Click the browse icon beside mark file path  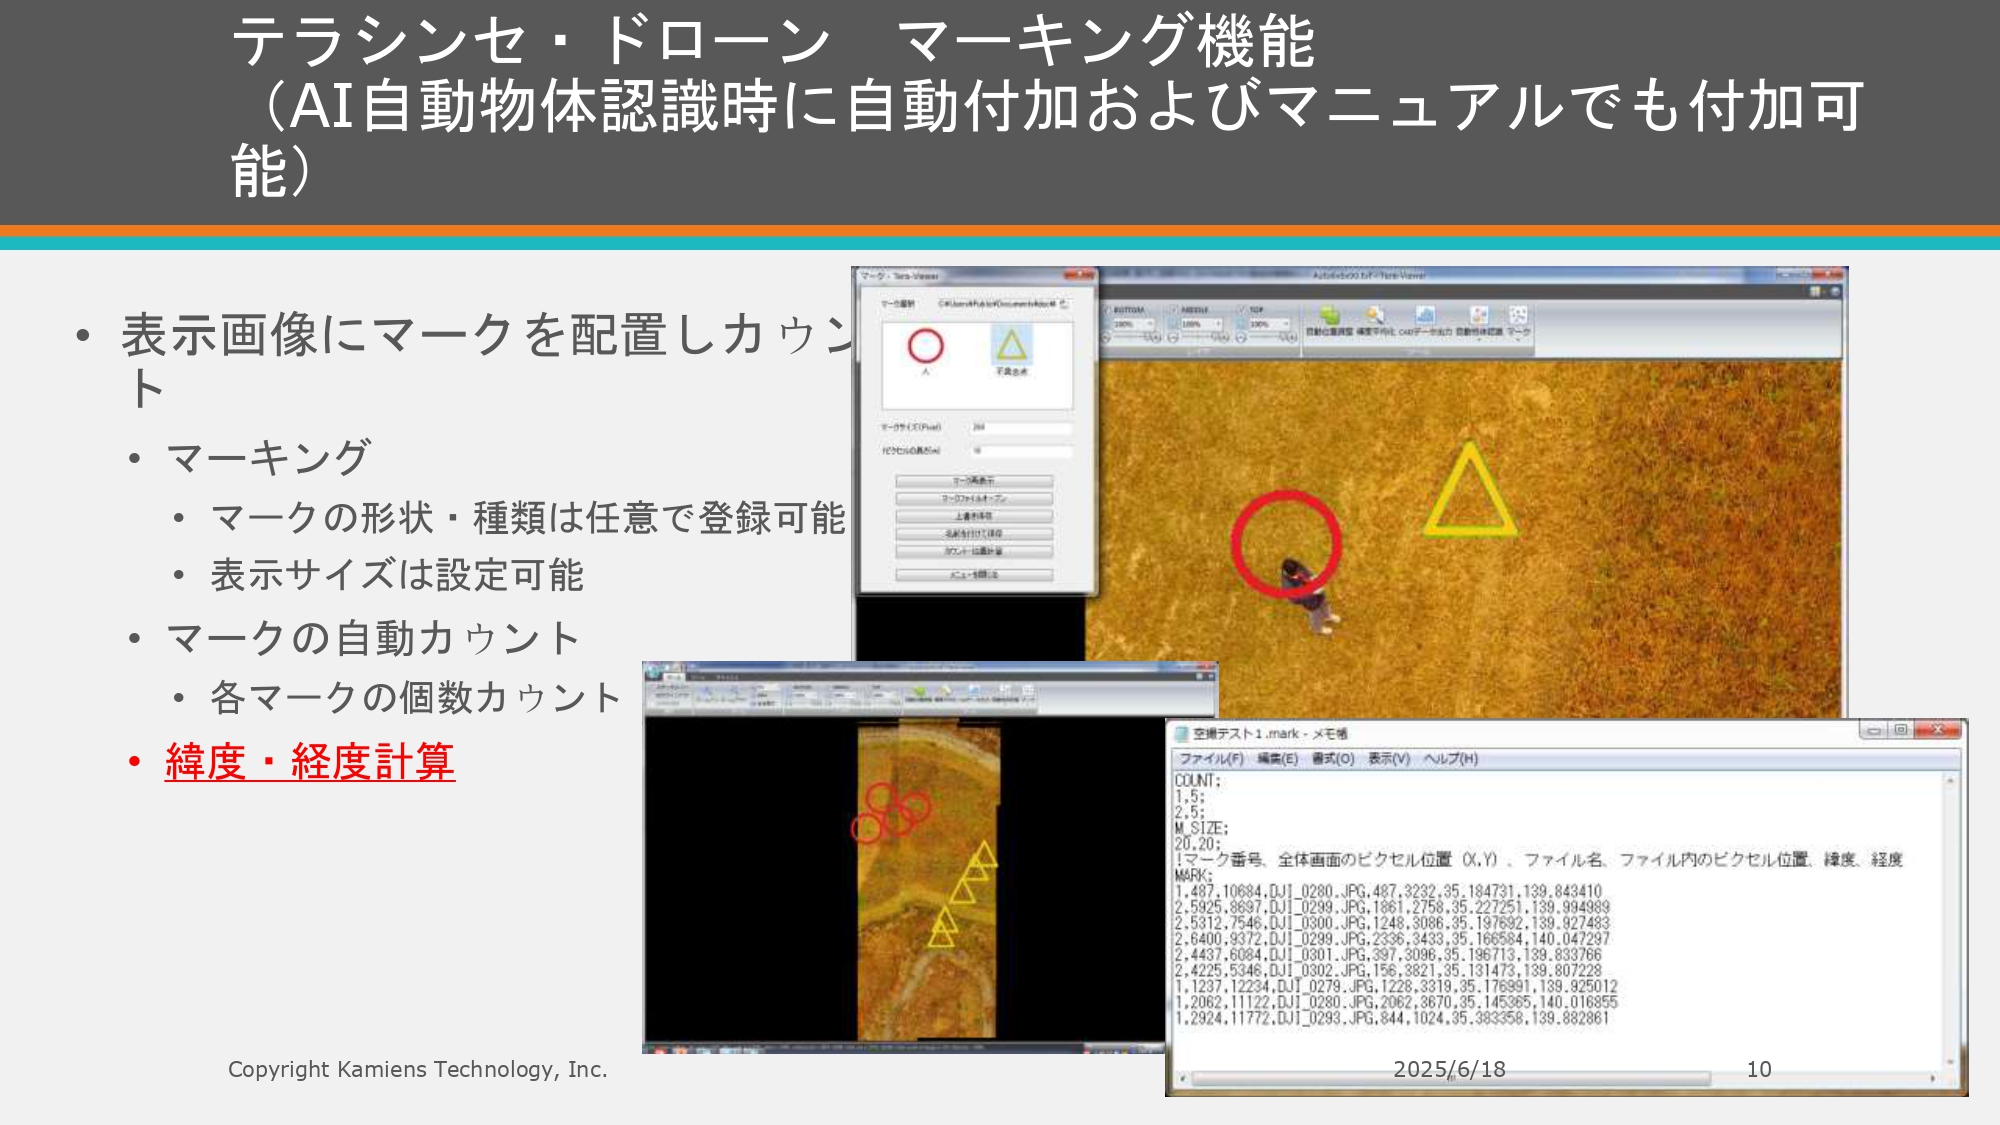(1064, 303)
